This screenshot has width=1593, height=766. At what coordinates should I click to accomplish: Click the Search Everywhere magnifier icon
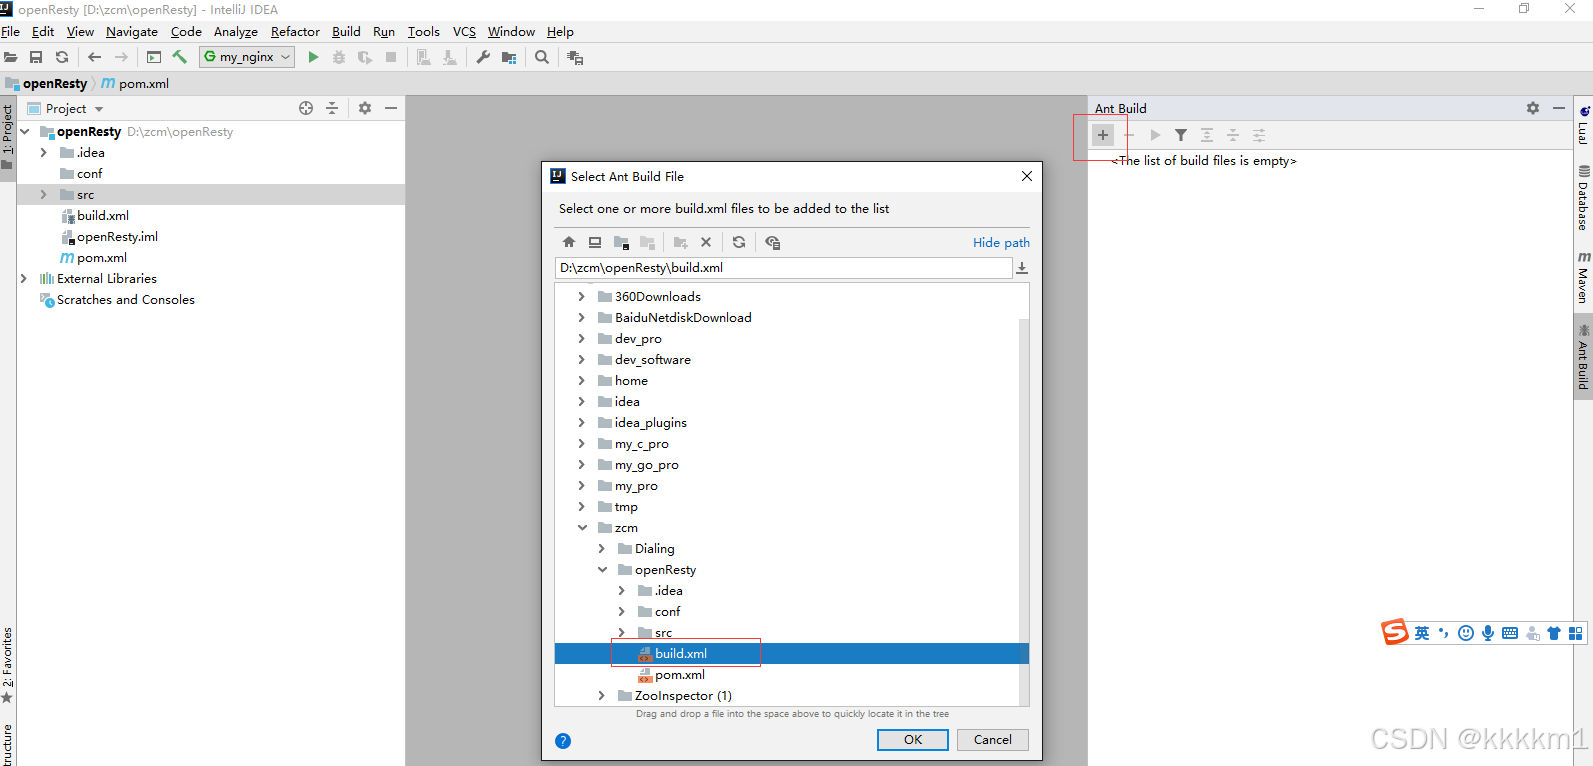[x=542, y=57]
